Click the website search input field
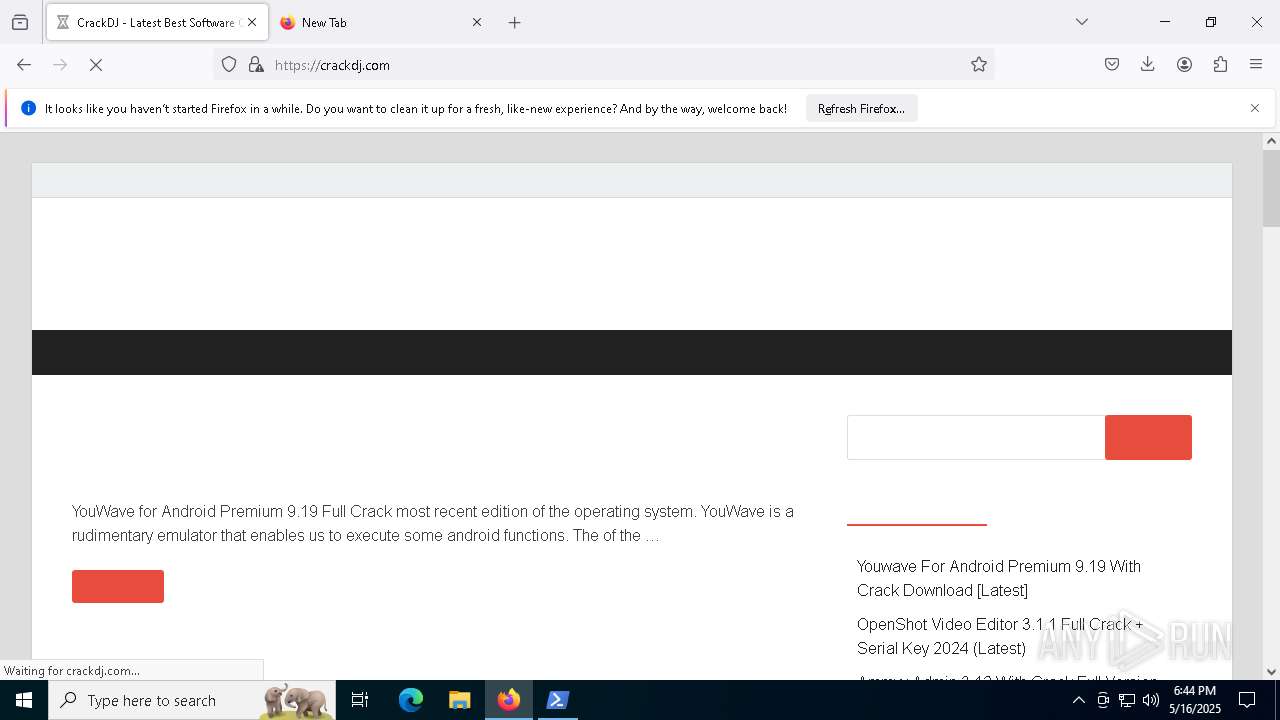The image size is (1280, 720). (x=976, y=437)
